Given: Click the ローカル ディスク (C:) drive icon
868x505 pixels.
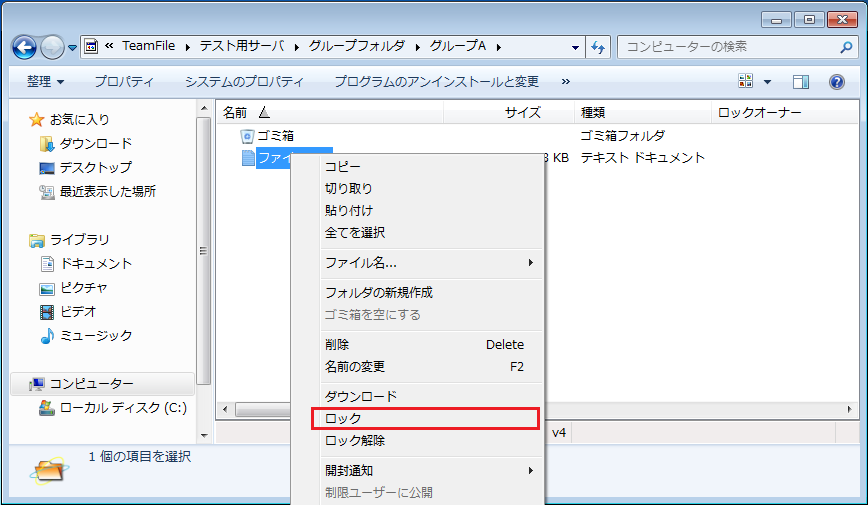Looking at the screenshot, I should [46, 408].
